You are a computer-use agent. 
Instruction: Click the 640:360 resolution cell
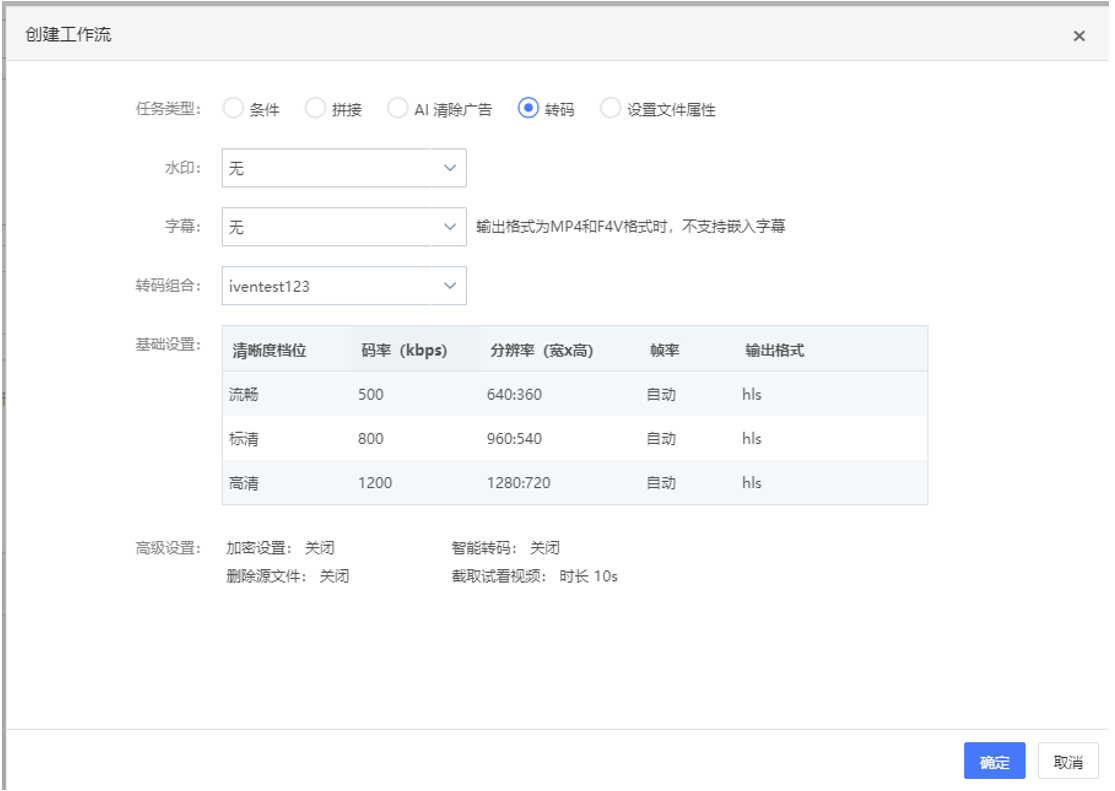pos(514,395)
